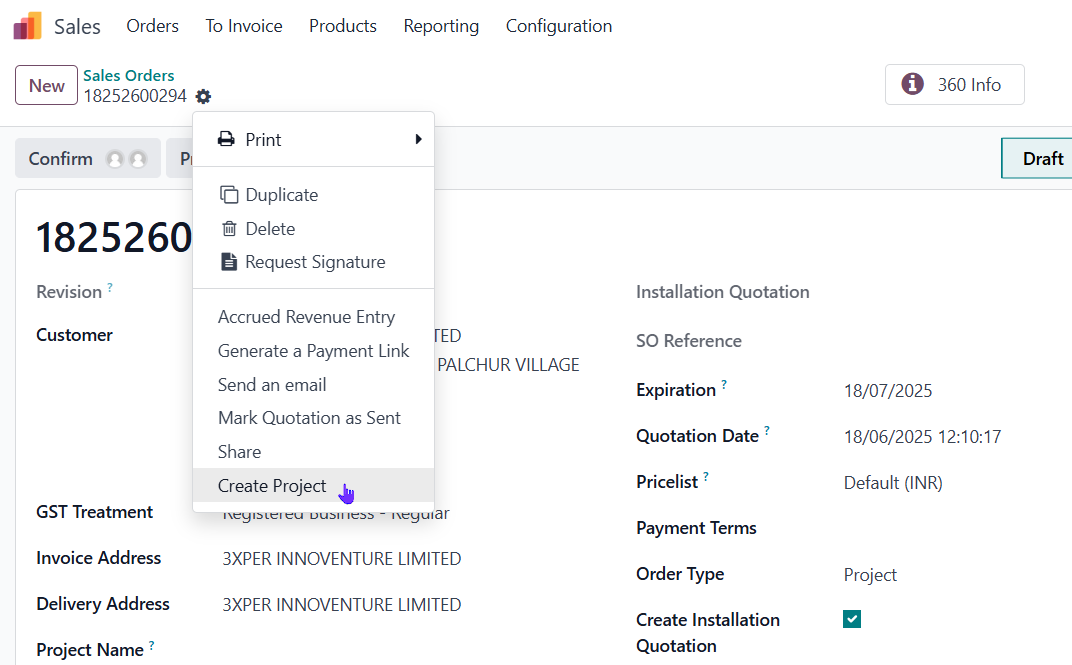
Task: Open the Orders menu
Action: click(152, 26)
